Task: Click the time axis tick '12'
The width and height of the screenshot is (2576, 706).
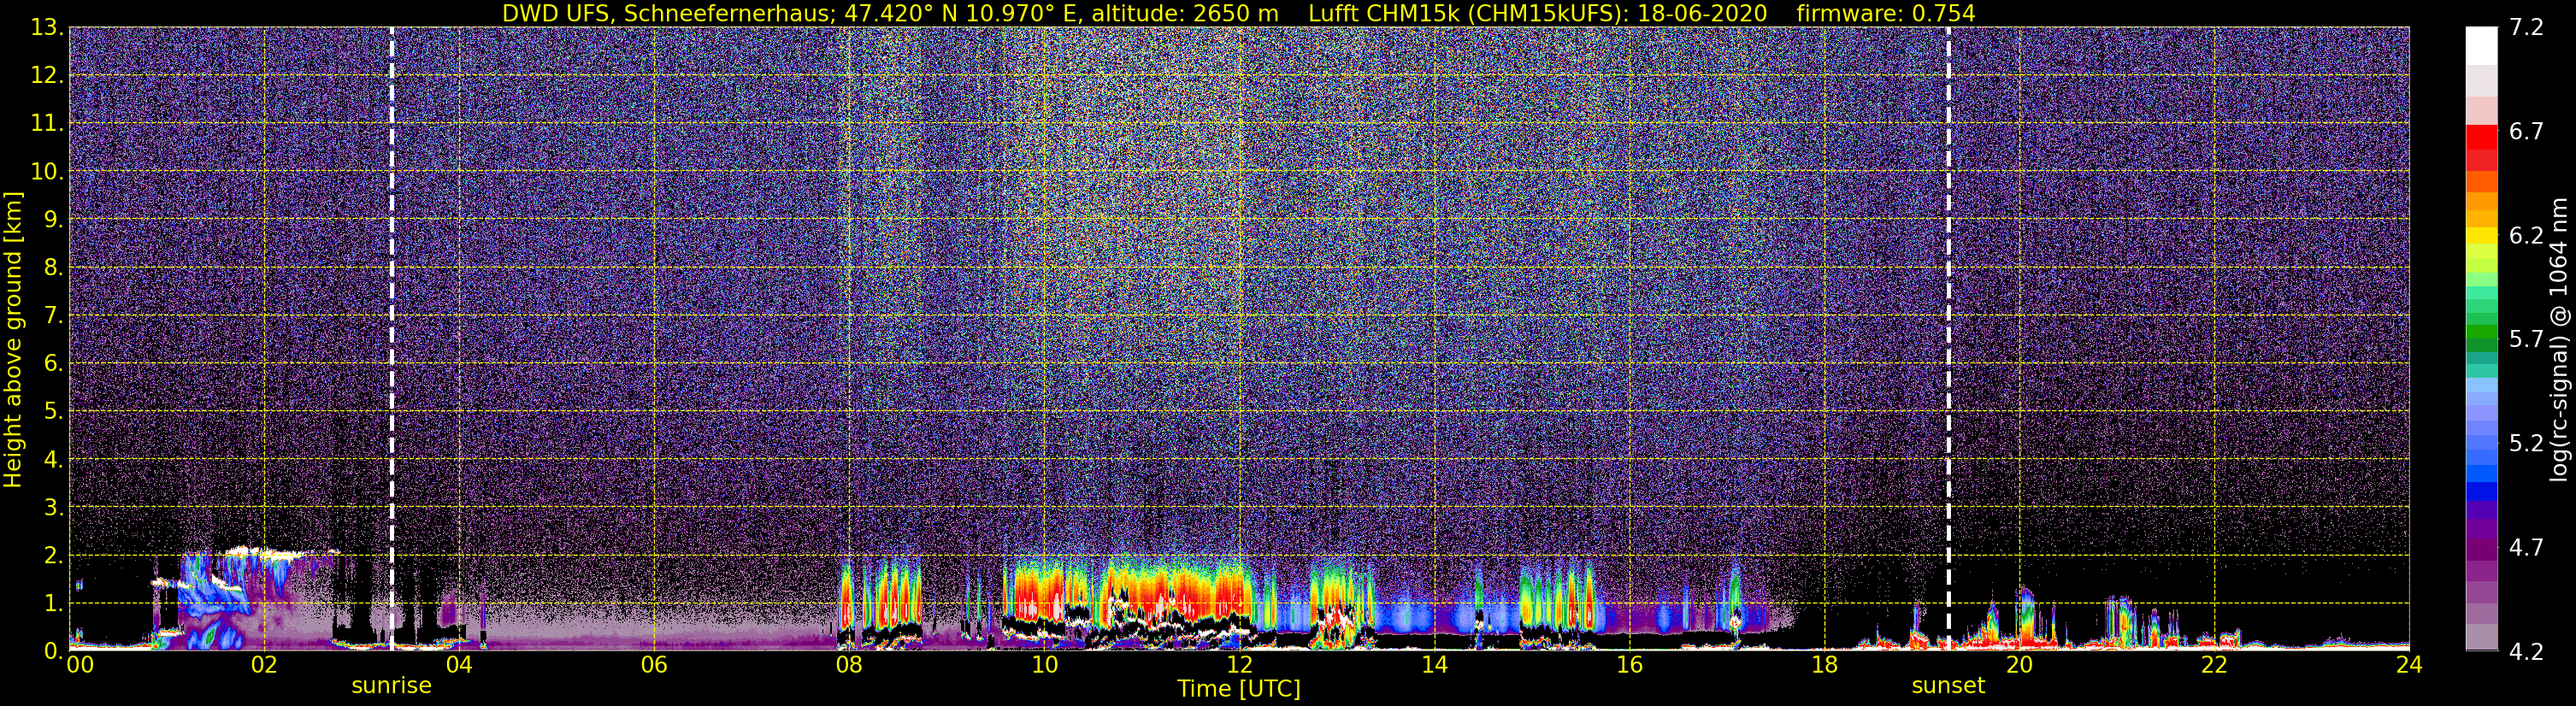Action: tap(1239, 665)
